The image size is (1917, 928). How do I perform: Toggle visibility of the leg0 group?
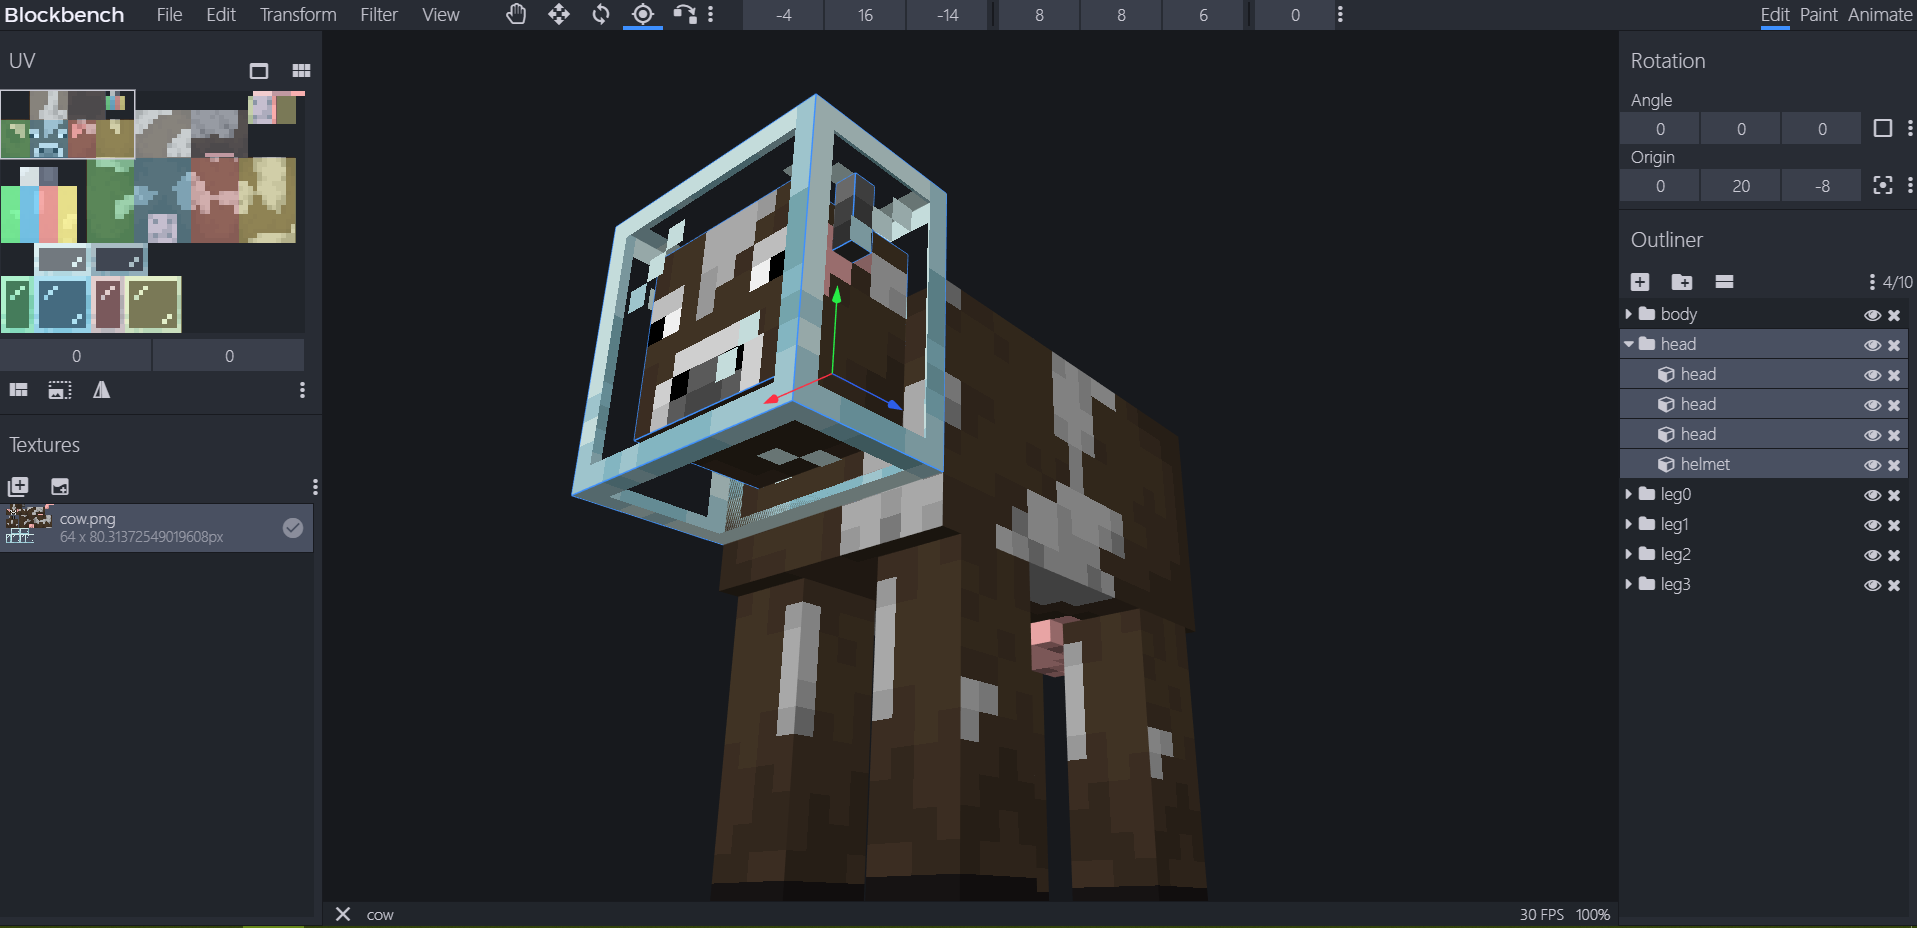click(x=1872, y=495)
